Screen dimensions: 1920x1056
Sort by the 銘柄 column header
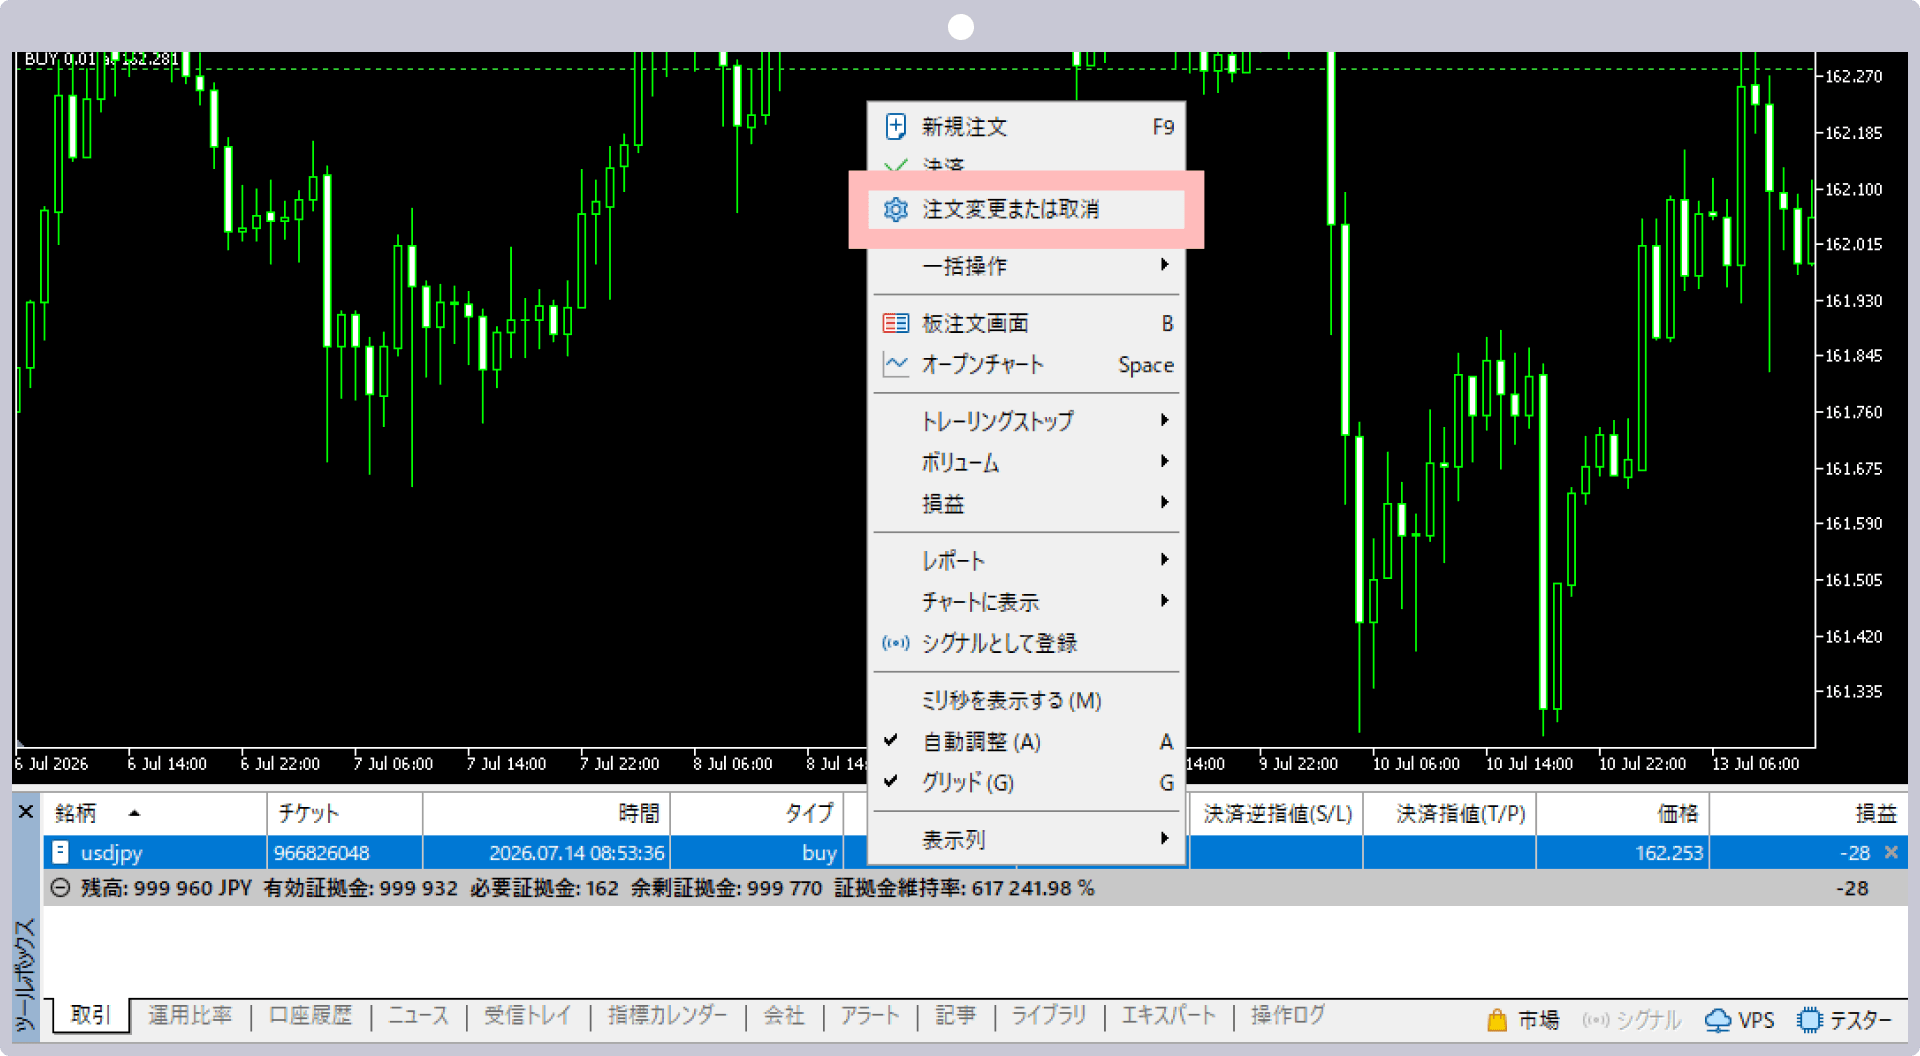click(154, 813)
